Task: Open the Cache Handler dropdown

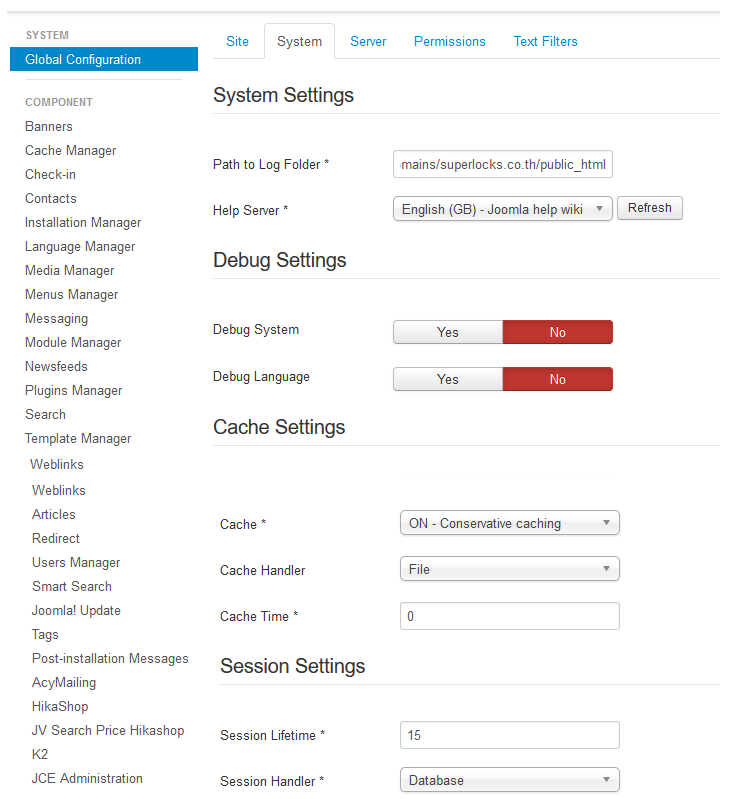Action: coord(510,569)
